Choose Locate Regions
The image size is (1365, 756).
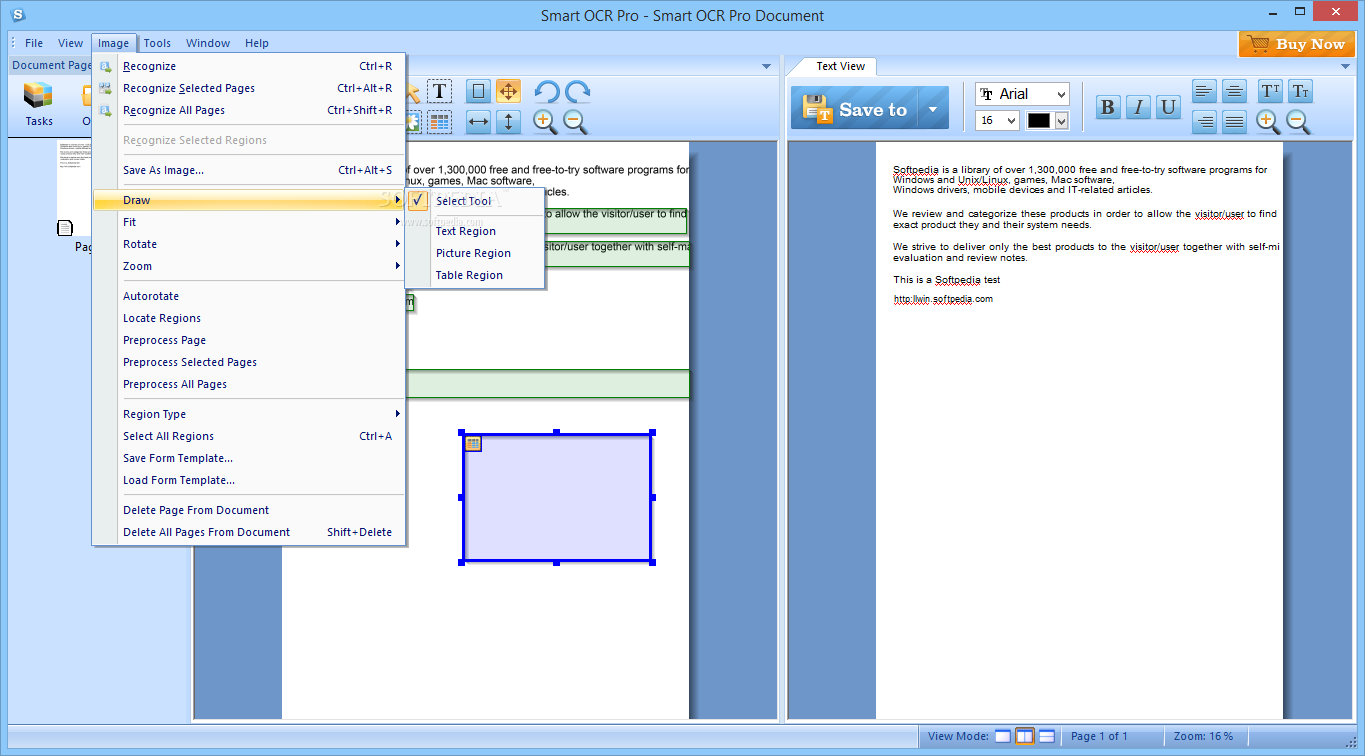[248, 318]
